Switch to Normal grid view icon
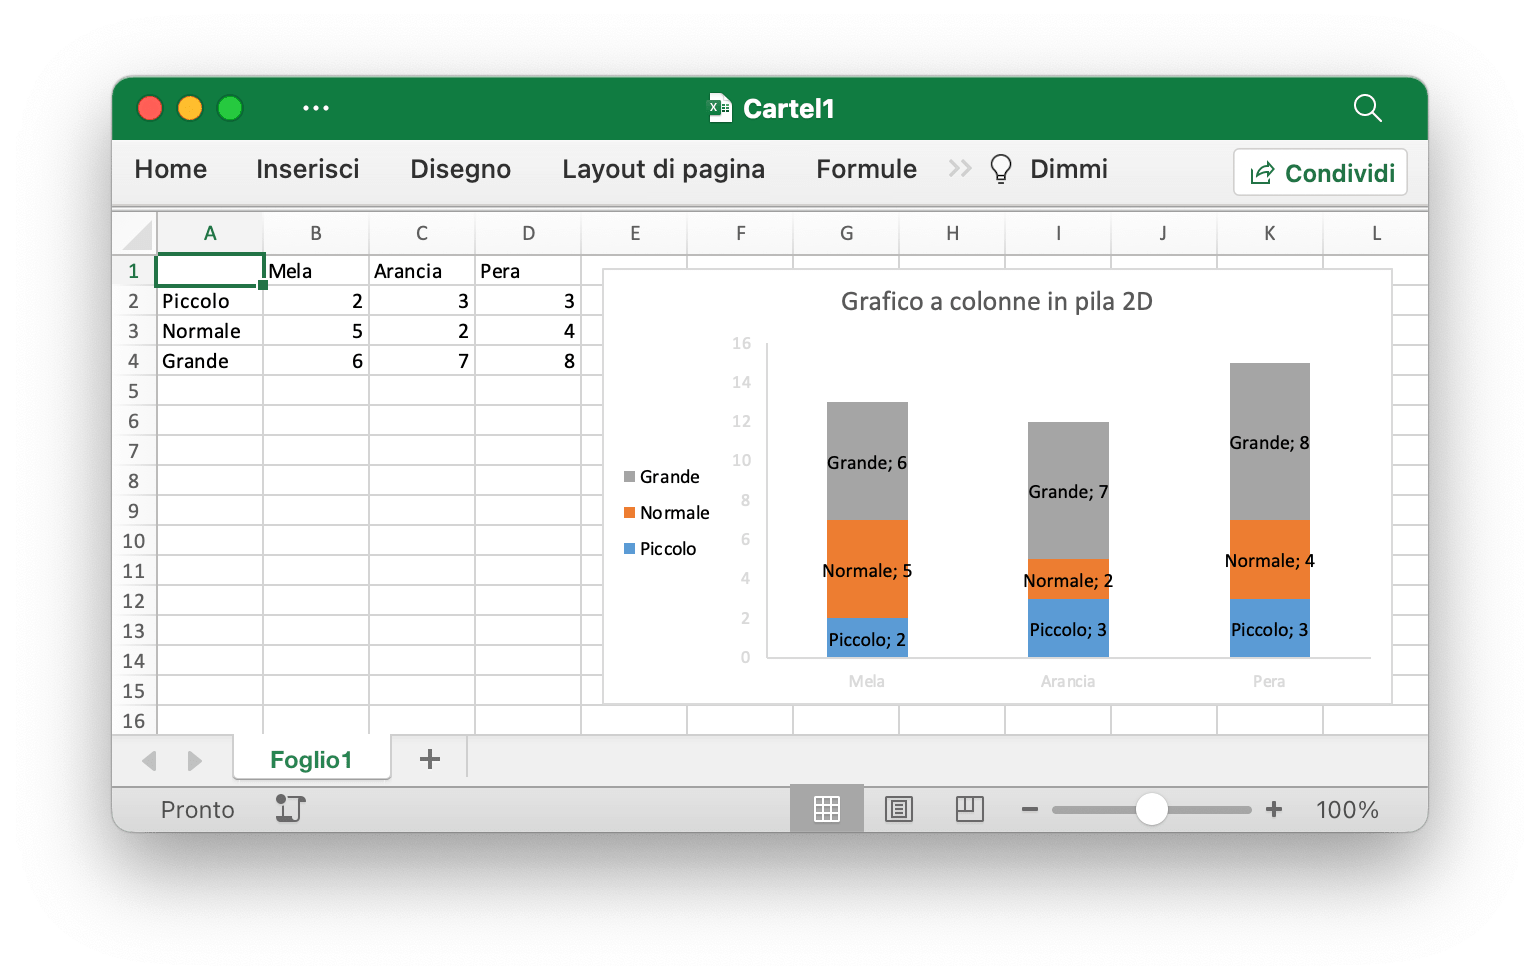The height and width of the screenshot is (980, 1540). click(827, 809)
